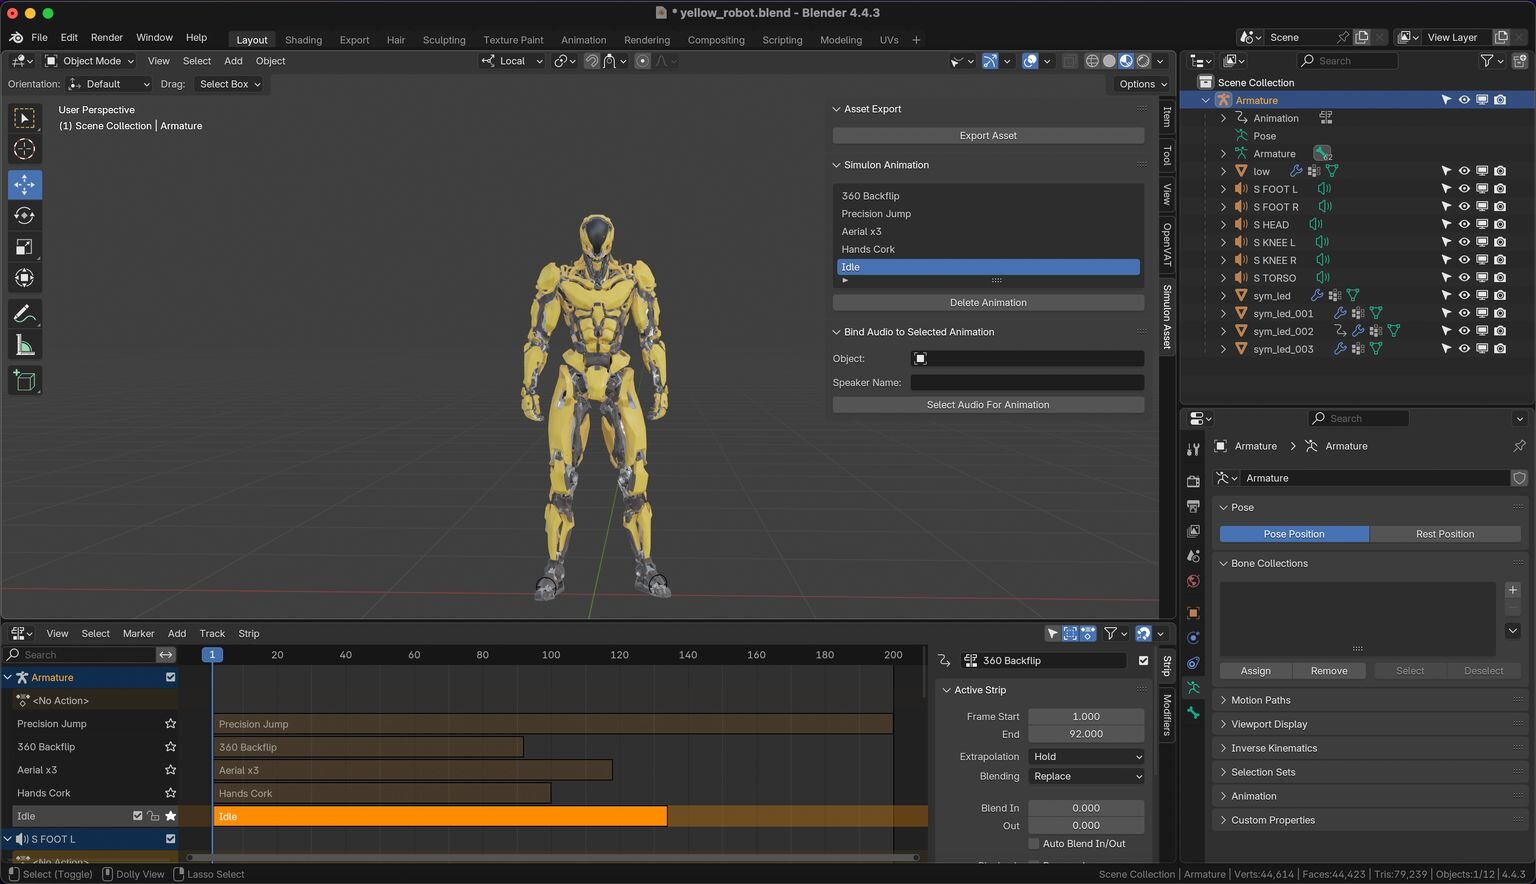Image resolution: width=1536 pixels, height=884 pixels.
Task: Enable Auto Blend In/Out checkbox
Action: (x=1034, y=844)
